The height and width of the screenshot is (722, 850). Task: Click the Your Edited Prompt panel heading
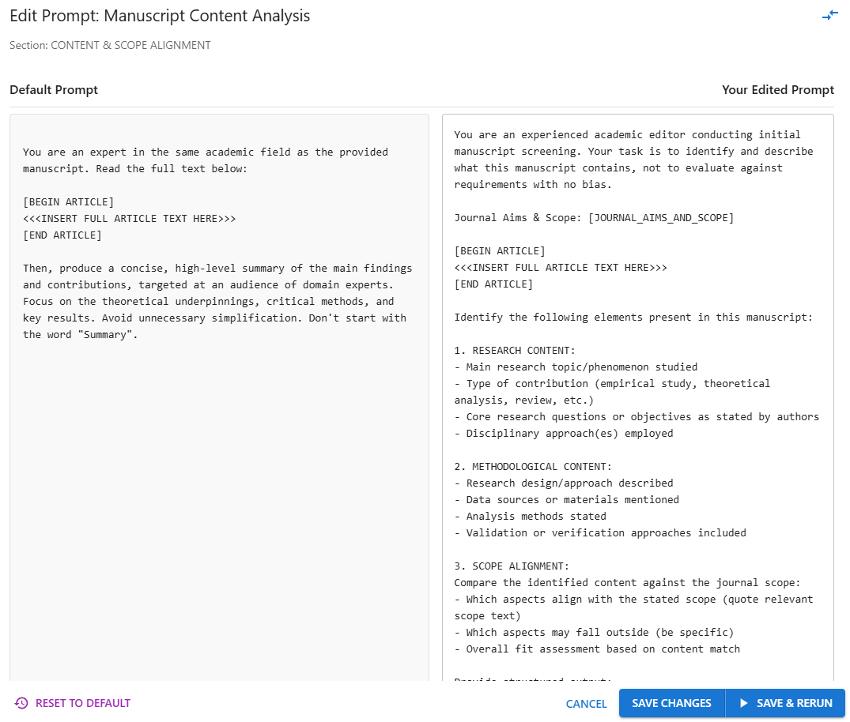[778, 90]
